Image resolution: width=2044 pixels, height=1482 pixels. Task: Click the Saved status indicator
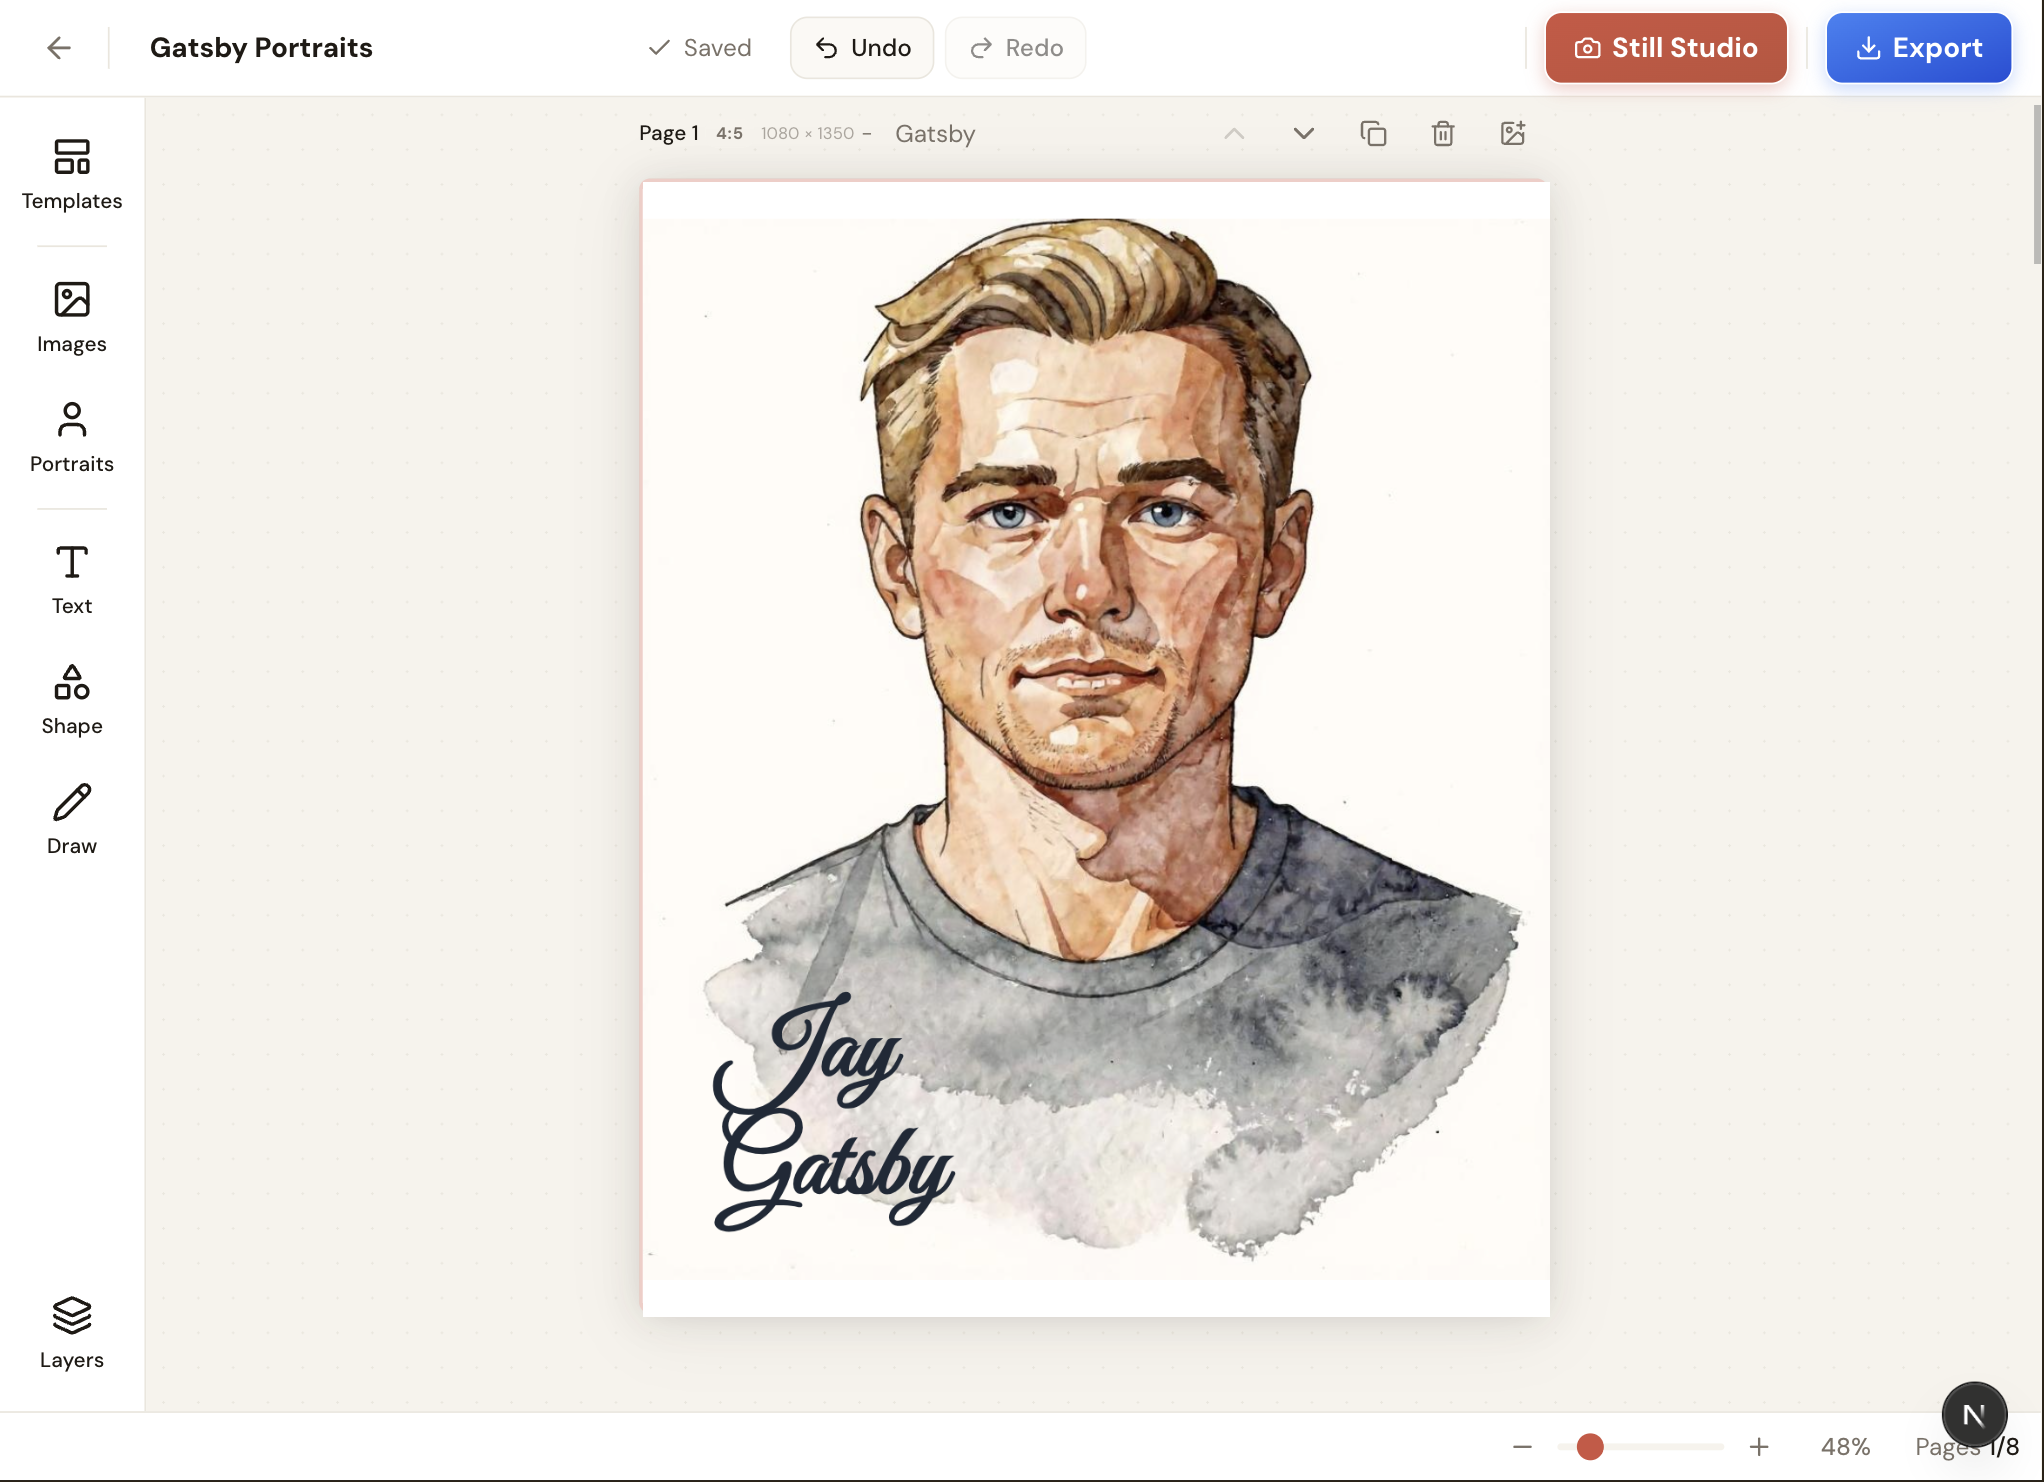(x=700, y=48)
